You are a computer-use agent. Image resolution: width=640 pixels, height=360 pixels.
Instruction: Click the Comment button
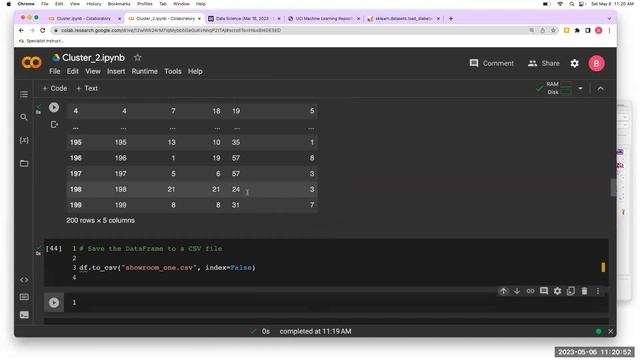coord(491,63)
